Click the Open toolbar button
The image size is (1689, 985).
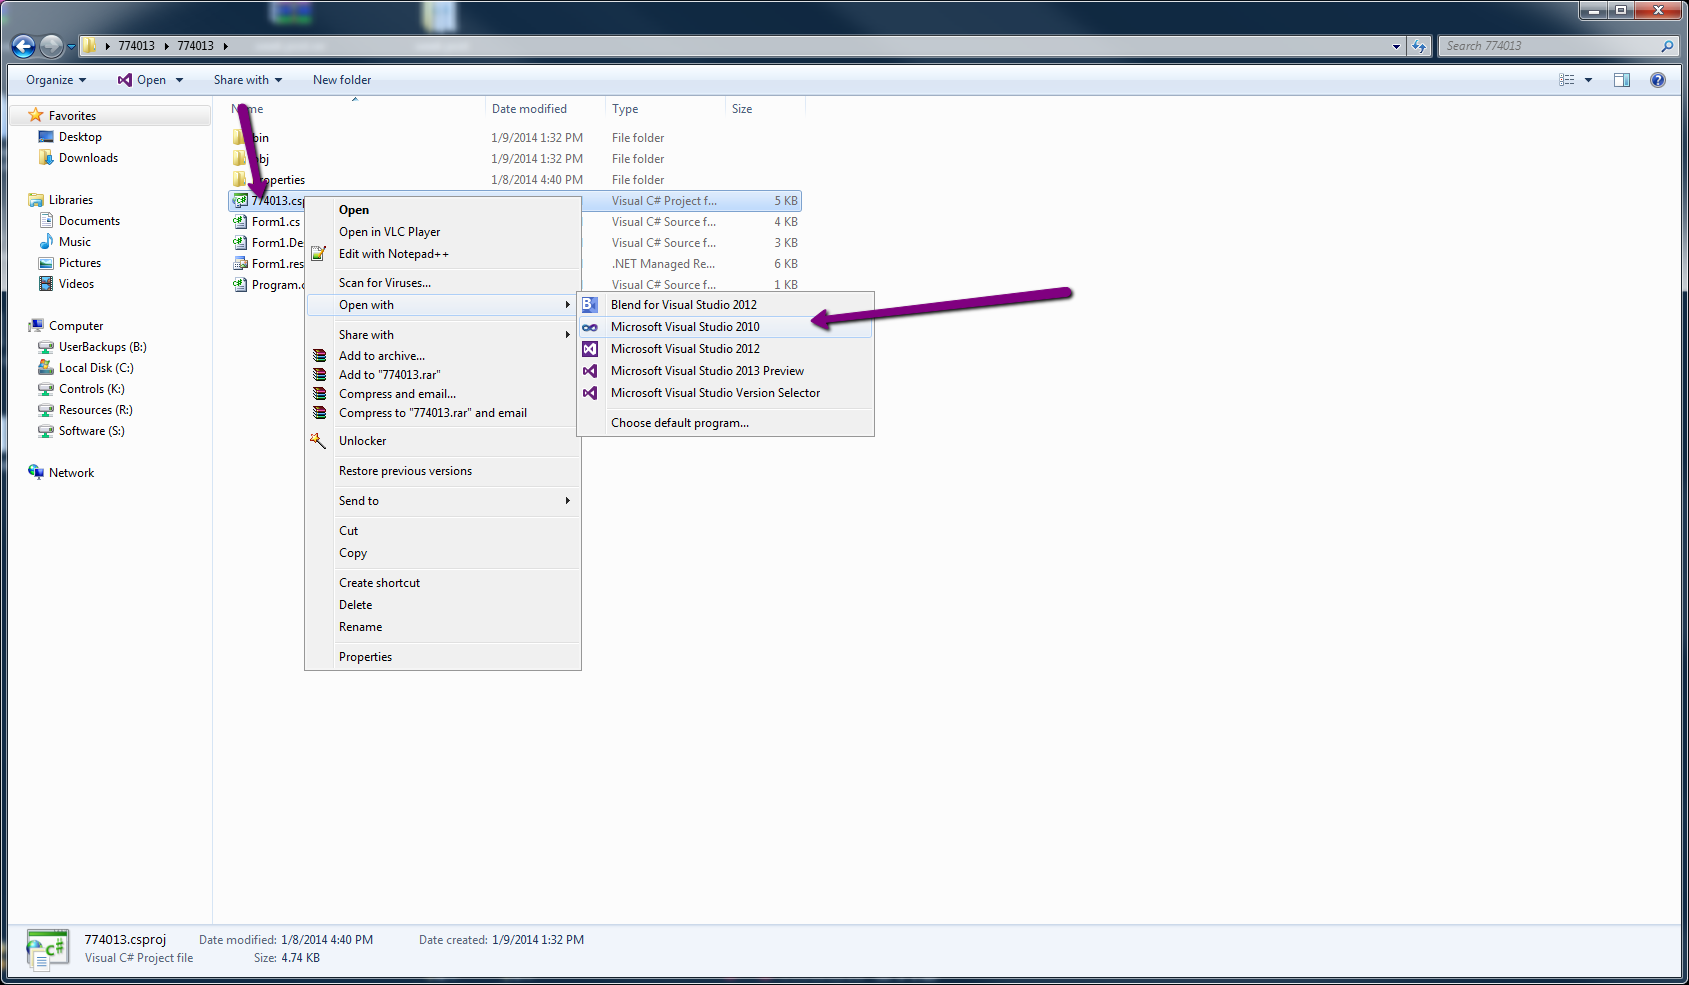click(x=142, y=80)
